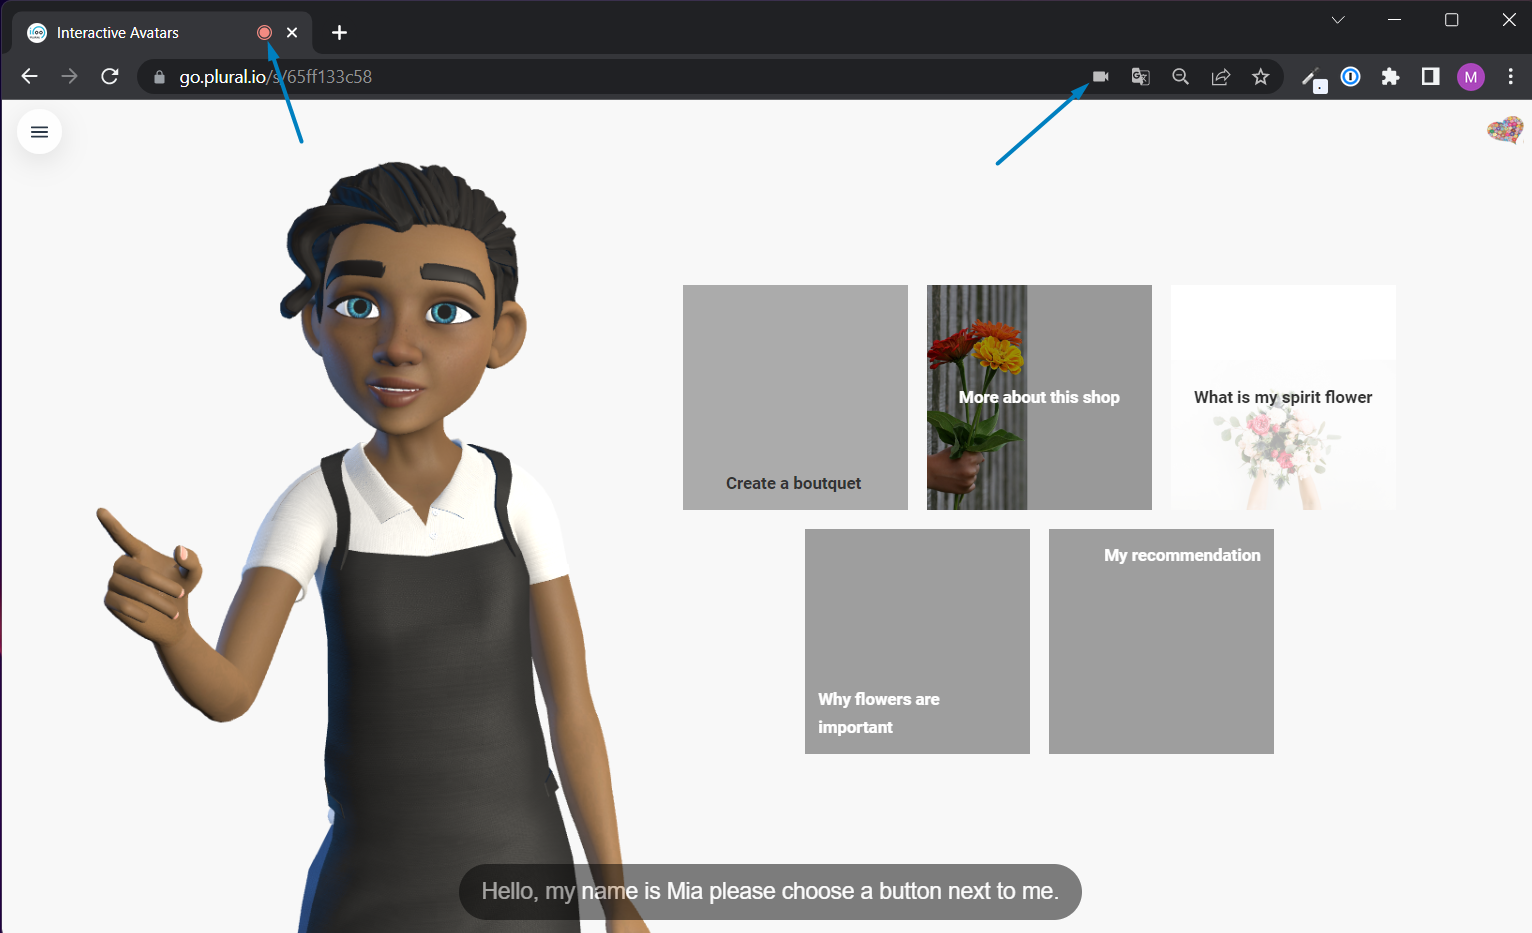Bookmark this page with the star

[x=1261, y=77]
